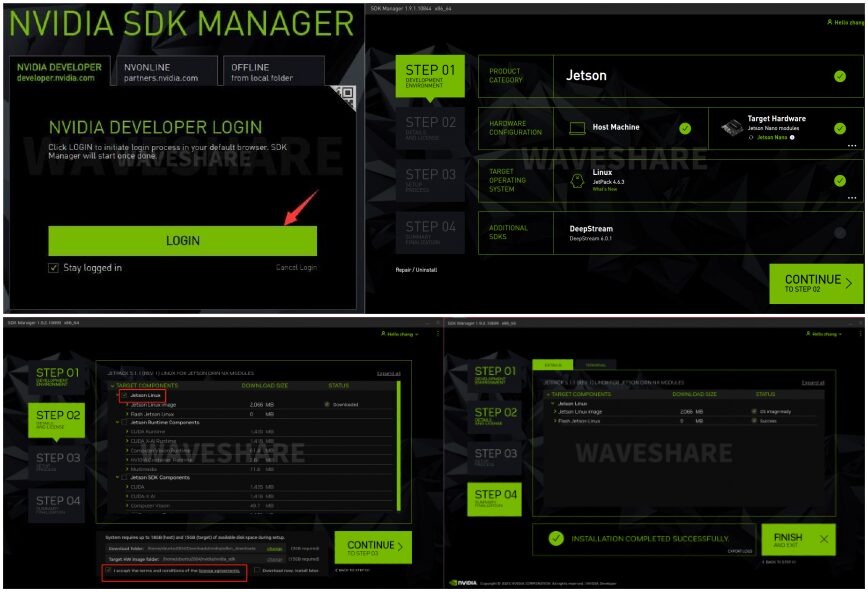Viewport: 868px width, 592px height.
Task: Enable Download now, install later option
Action: [x=257, y=568]
